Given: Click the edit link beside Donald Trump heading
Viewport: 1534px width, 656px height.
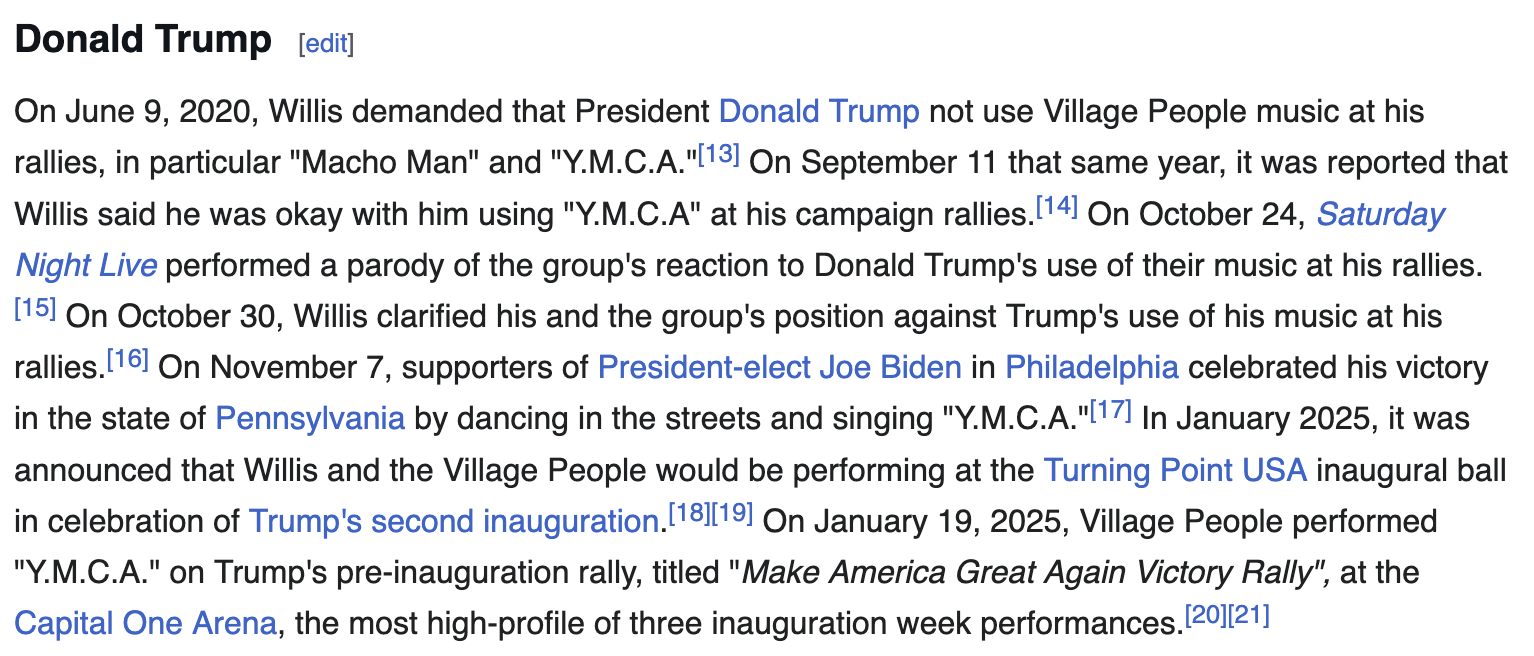Looking at the screenshot, I should pos(326,43).
